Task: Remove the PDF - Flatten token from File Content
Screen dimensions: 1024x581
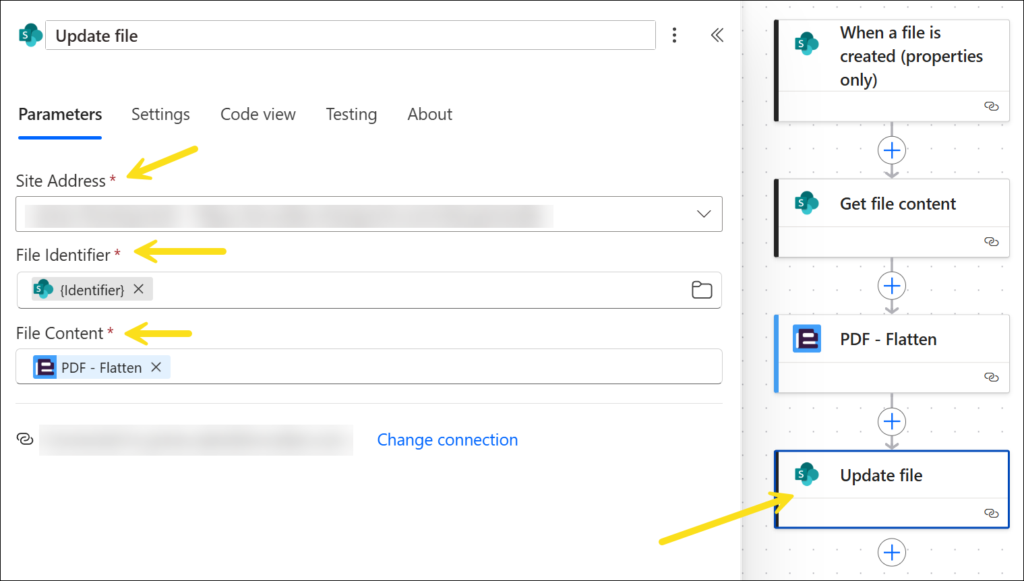Action: pyautogui.click(x=156, y=367)
